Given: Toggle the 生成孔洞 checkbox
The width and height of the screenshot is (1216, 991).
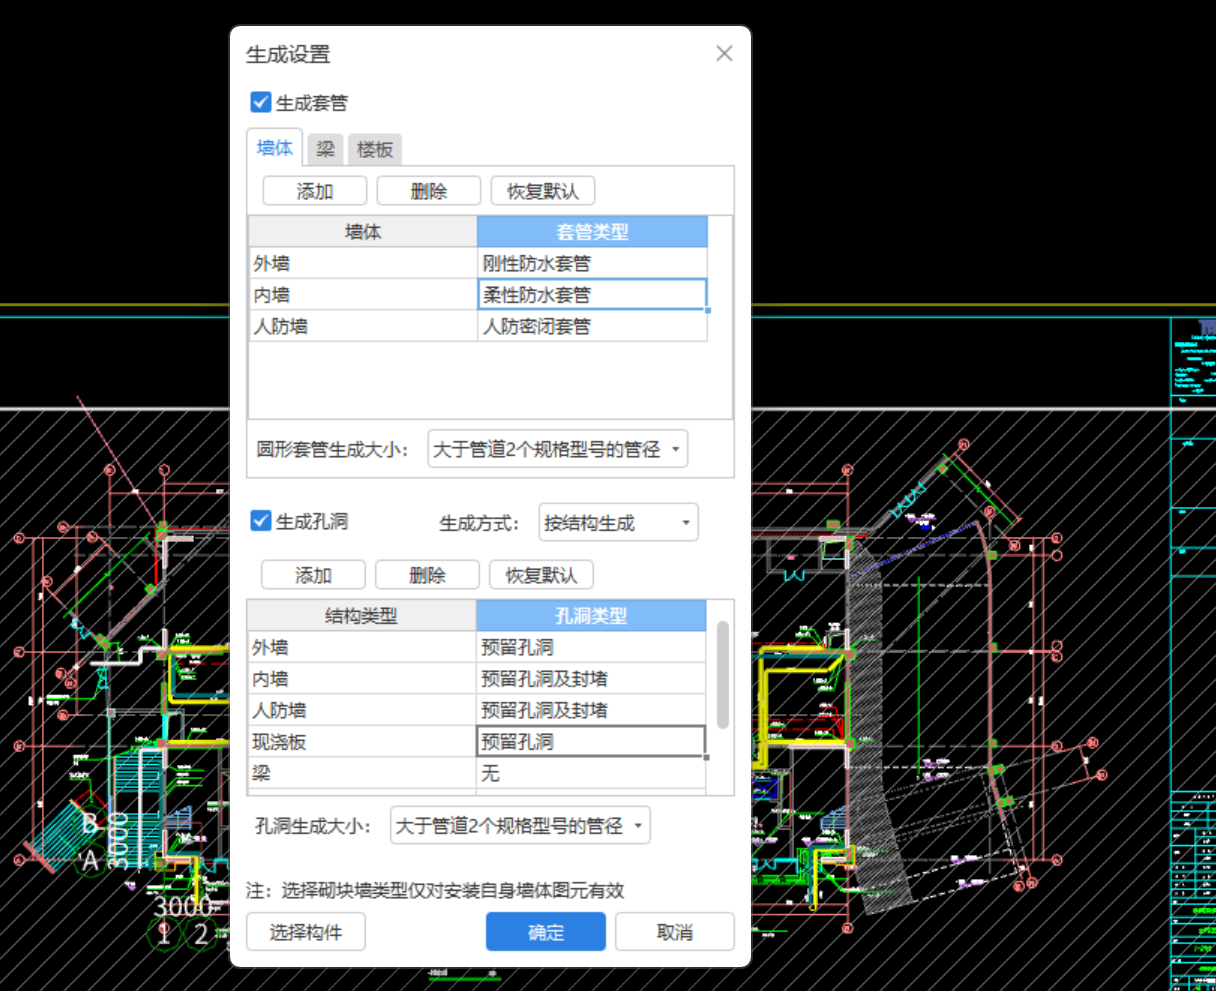Looking at the screenshot, I should (261, 520).
